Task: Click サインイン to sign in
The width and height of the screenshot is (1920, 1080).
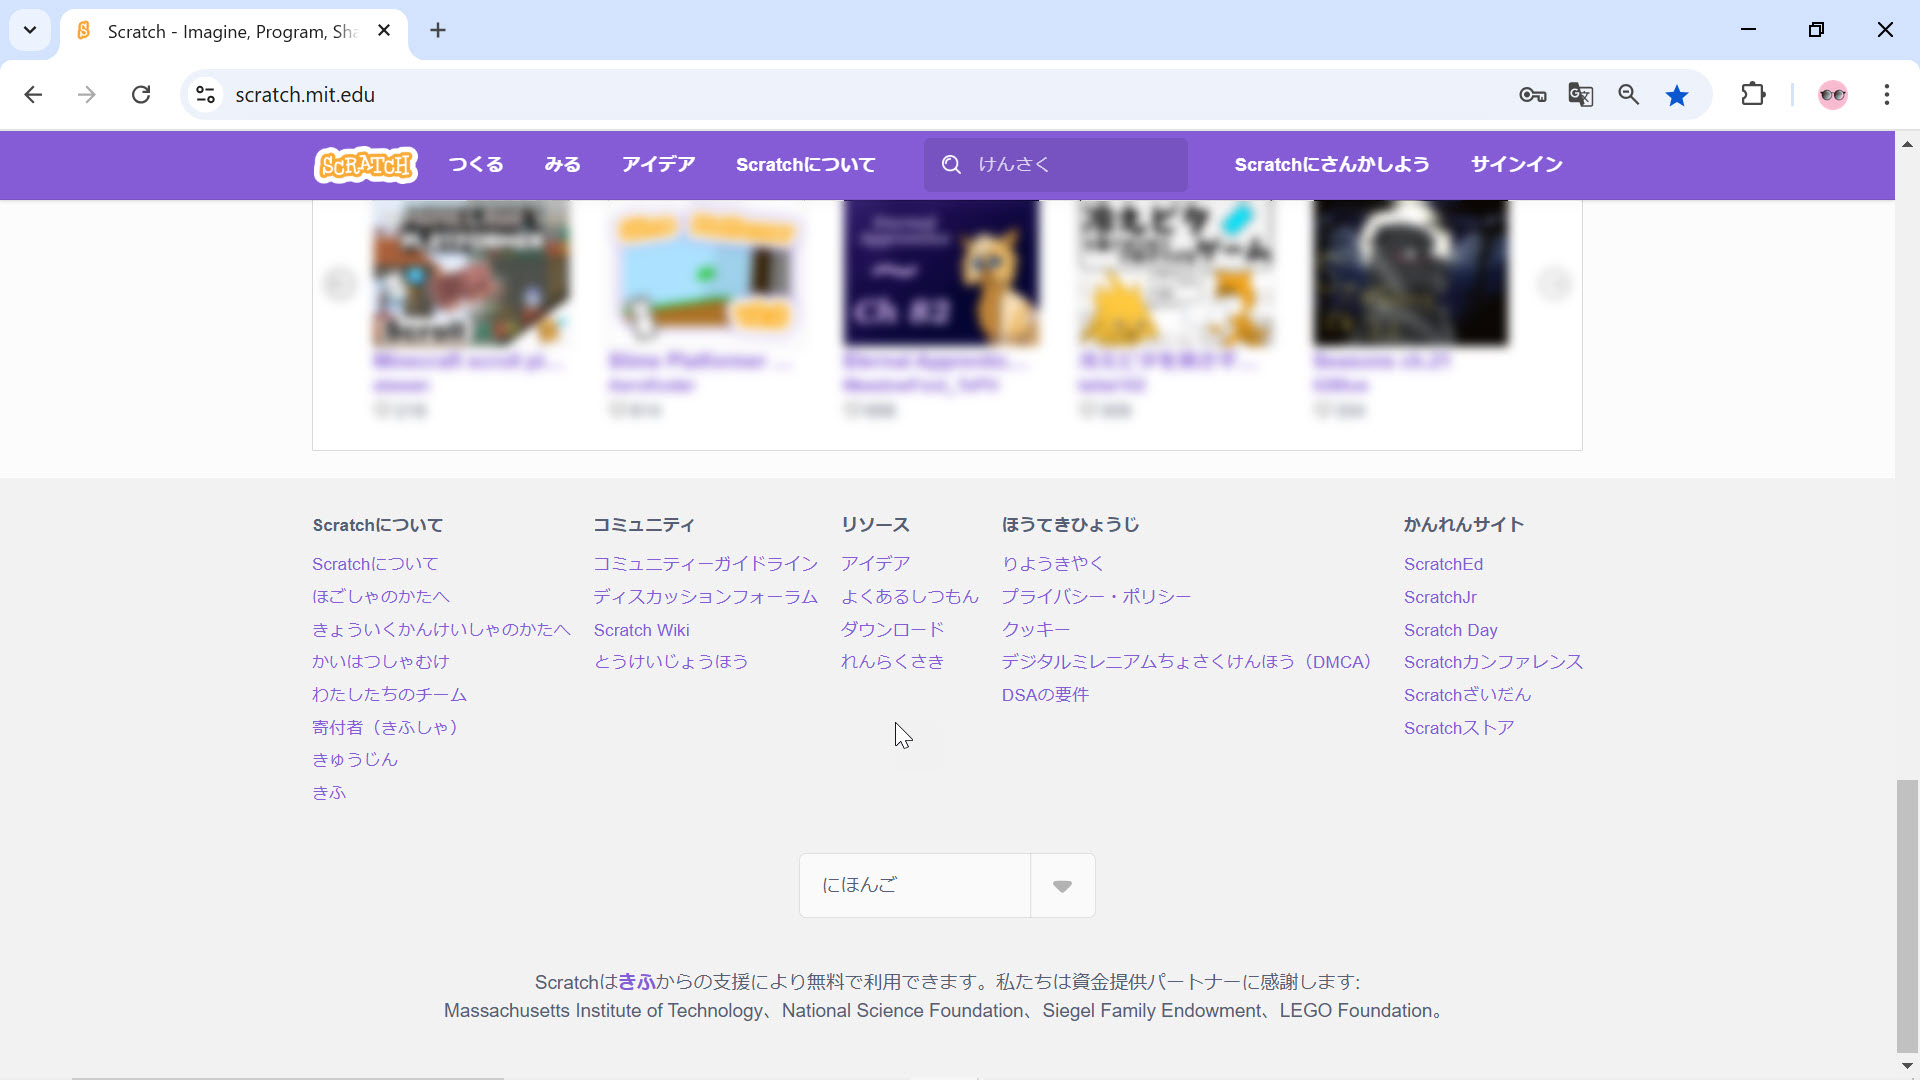Action: 1516,165
